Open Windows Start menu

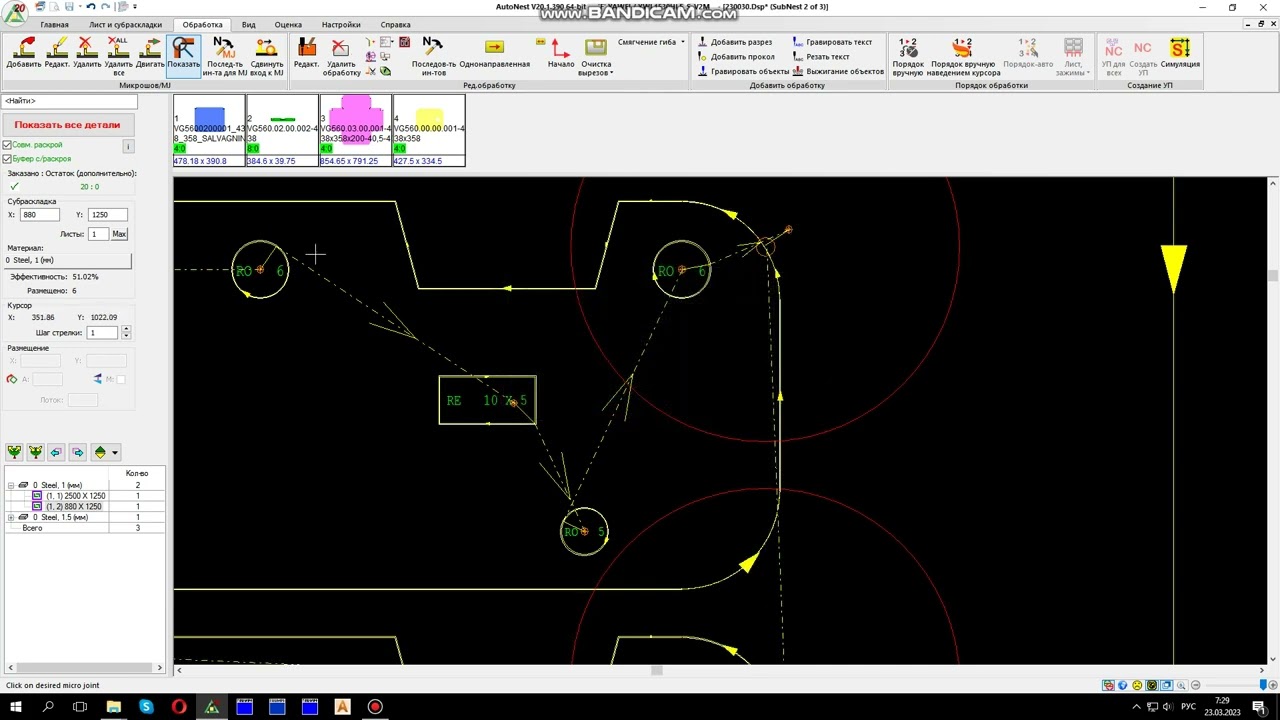(x=15, y=707)
